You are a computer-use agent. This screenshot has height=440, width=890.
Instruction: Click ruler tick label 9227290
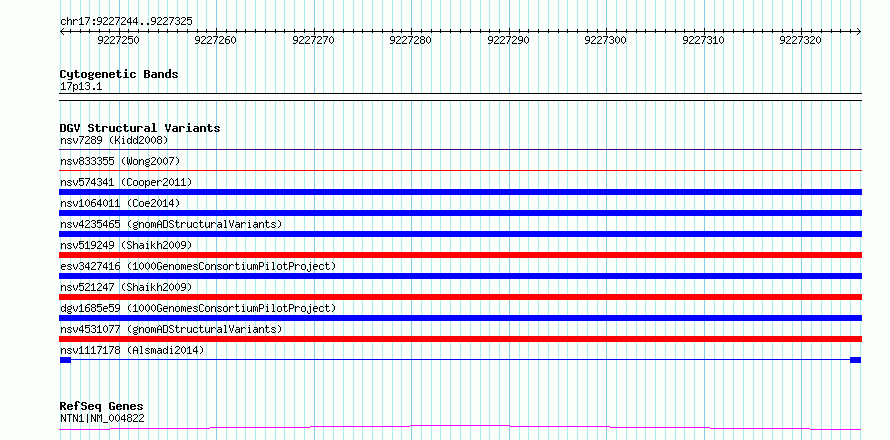(508, 40)
